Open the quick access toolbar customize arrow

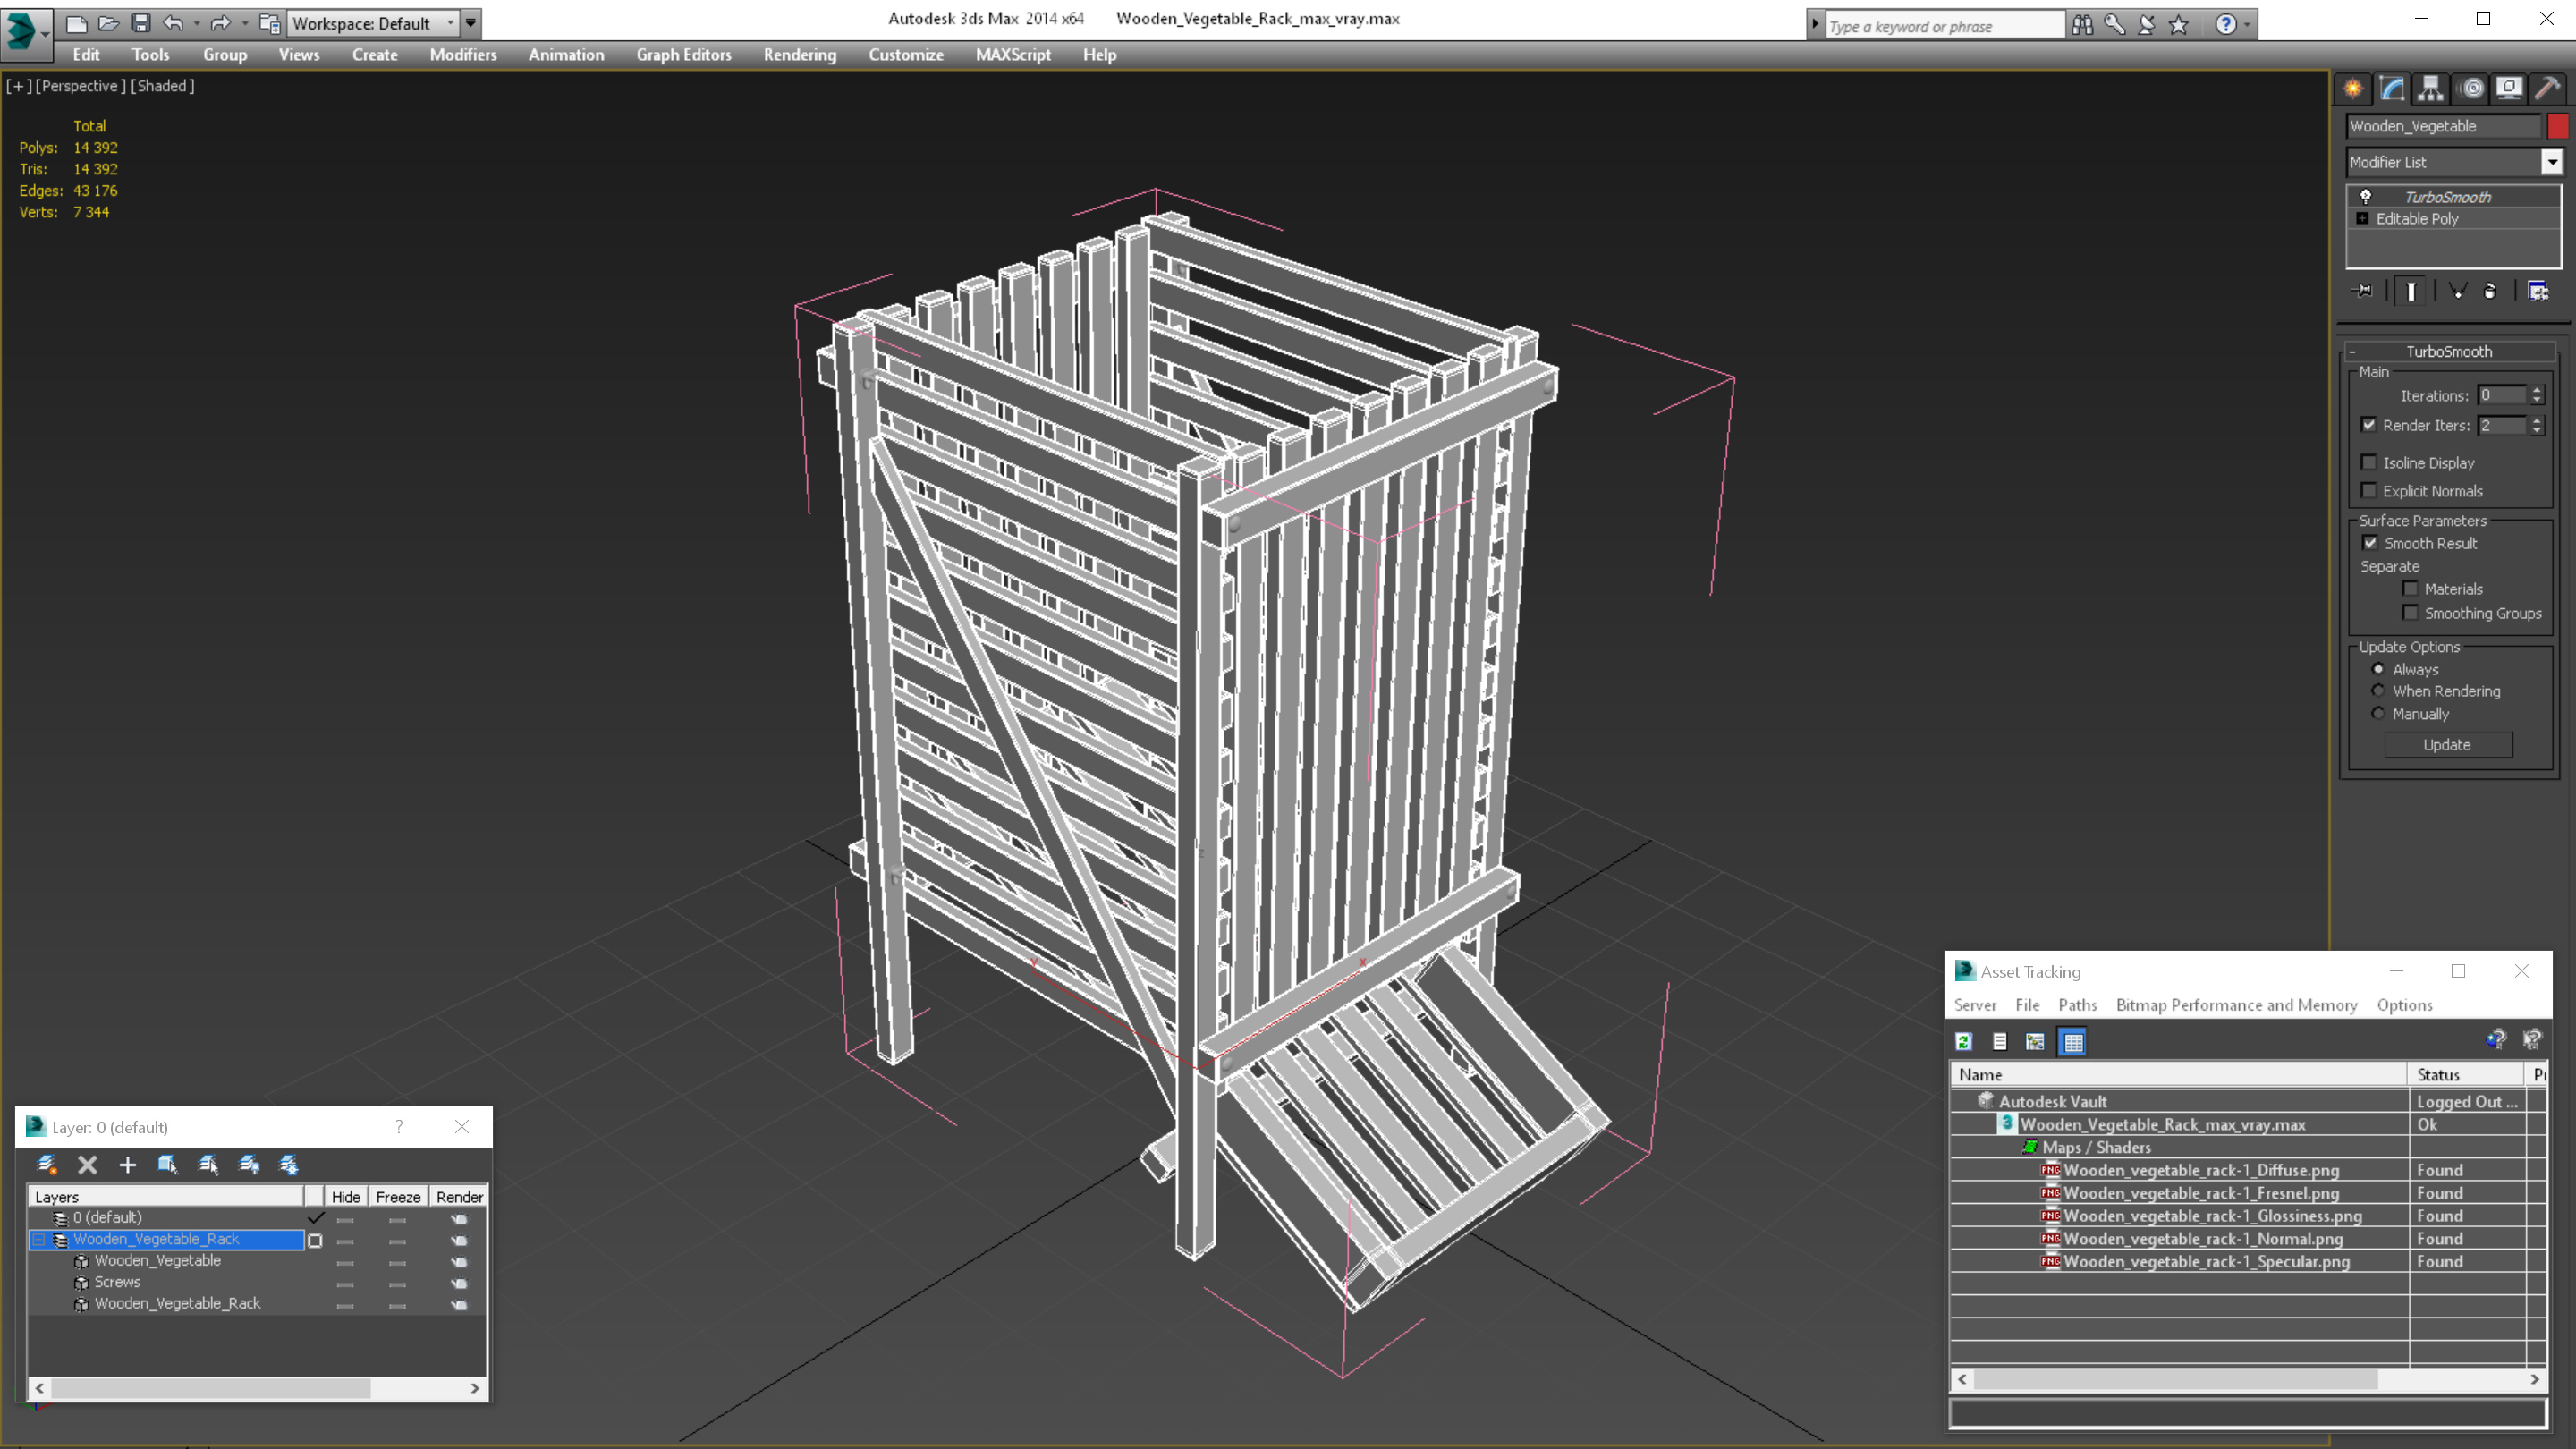click(x=471, y=23)
